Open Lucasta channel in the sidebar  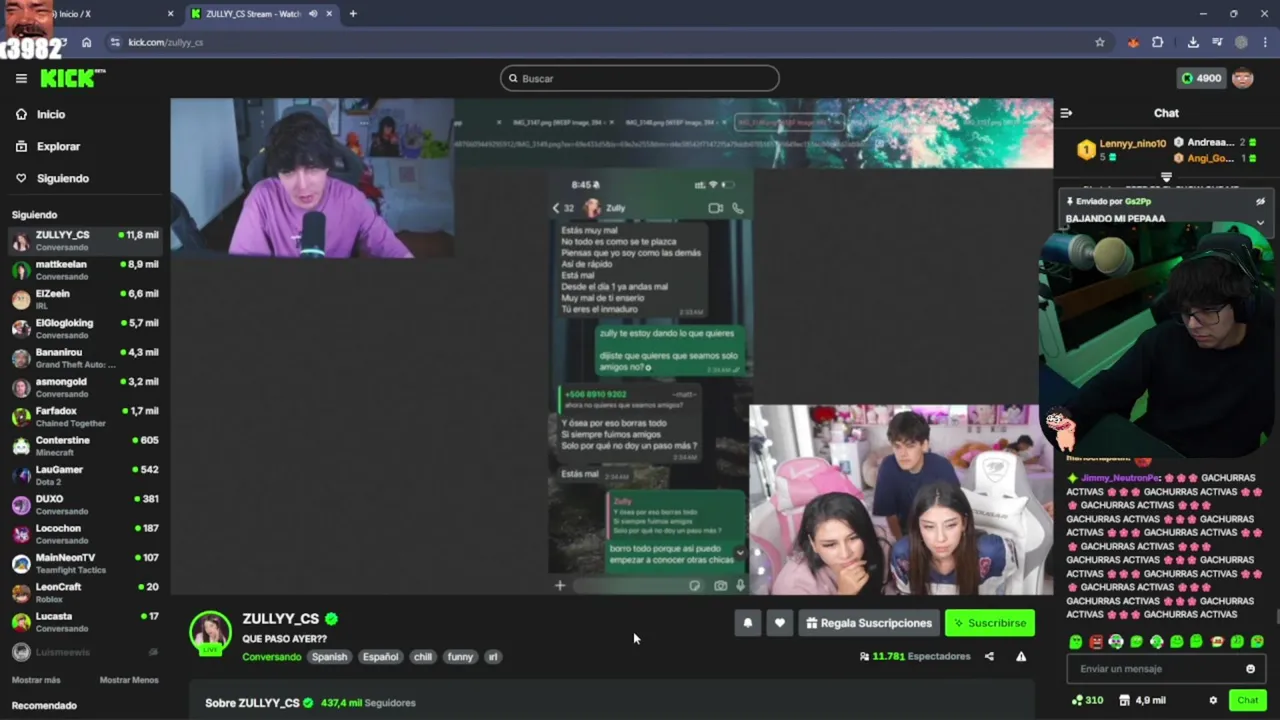pos(85,622)
